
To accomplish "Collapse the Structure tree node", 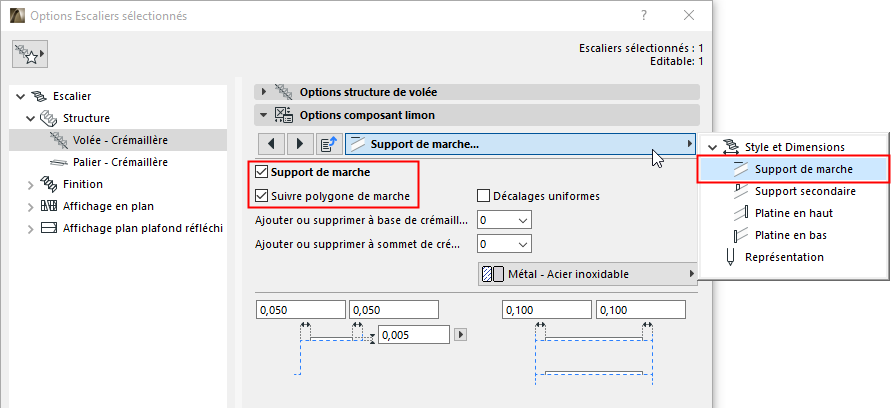I will click(x=31, y=119).
